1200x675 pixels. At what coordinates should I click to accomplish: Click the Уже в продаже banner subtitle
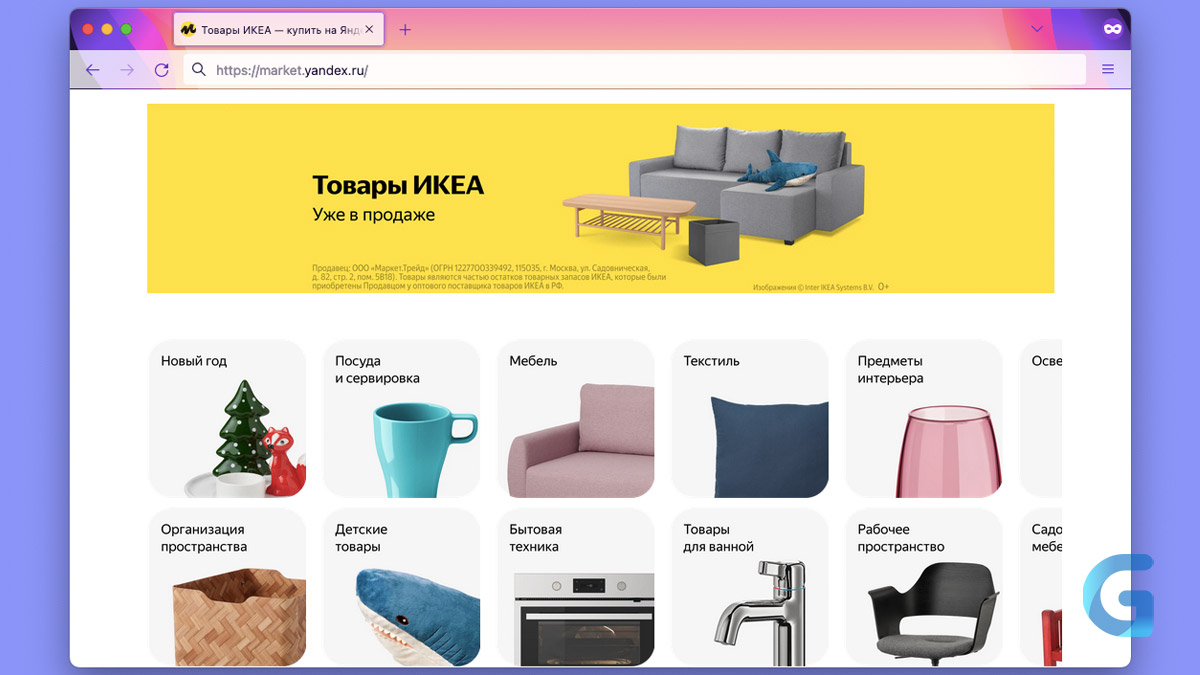coord(374,214)
